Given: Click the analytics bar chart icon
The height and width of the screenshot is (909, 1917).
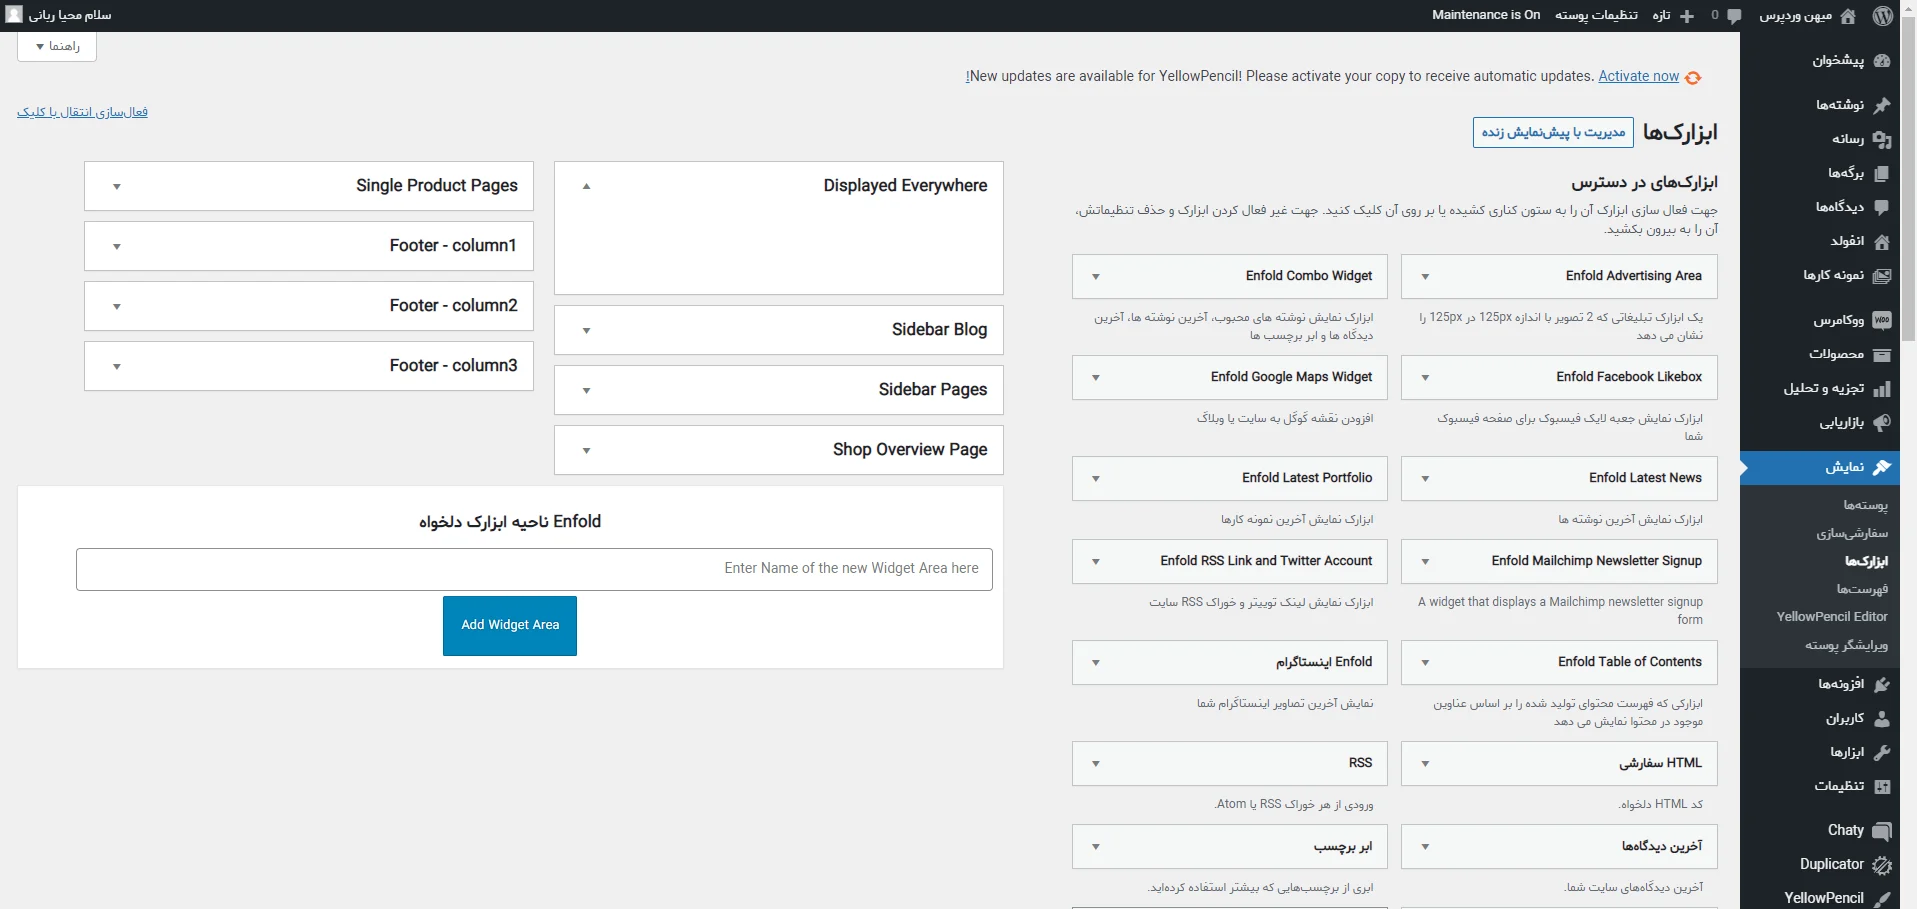Looking at the screenshot, I should 1882,388.
